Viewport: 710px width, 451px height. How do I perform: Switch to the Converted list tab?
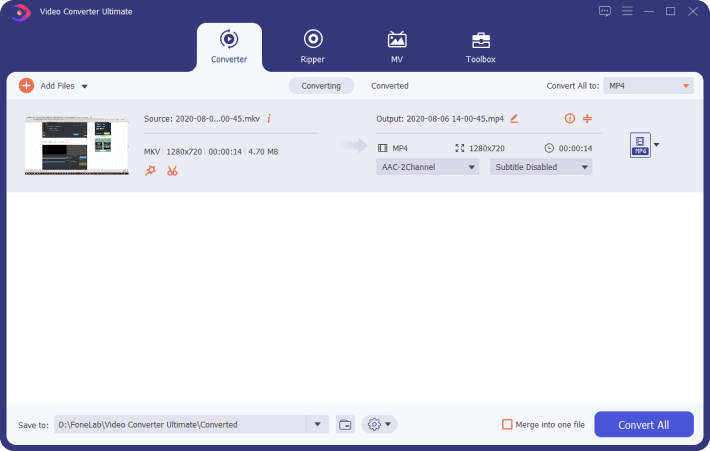[389, 86]
